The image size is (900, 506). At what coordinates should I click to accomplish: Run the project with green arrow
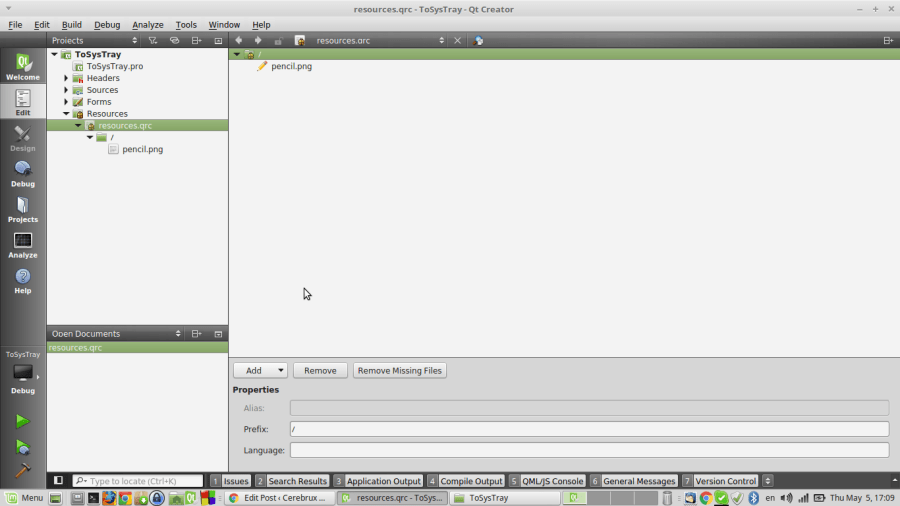22,421
